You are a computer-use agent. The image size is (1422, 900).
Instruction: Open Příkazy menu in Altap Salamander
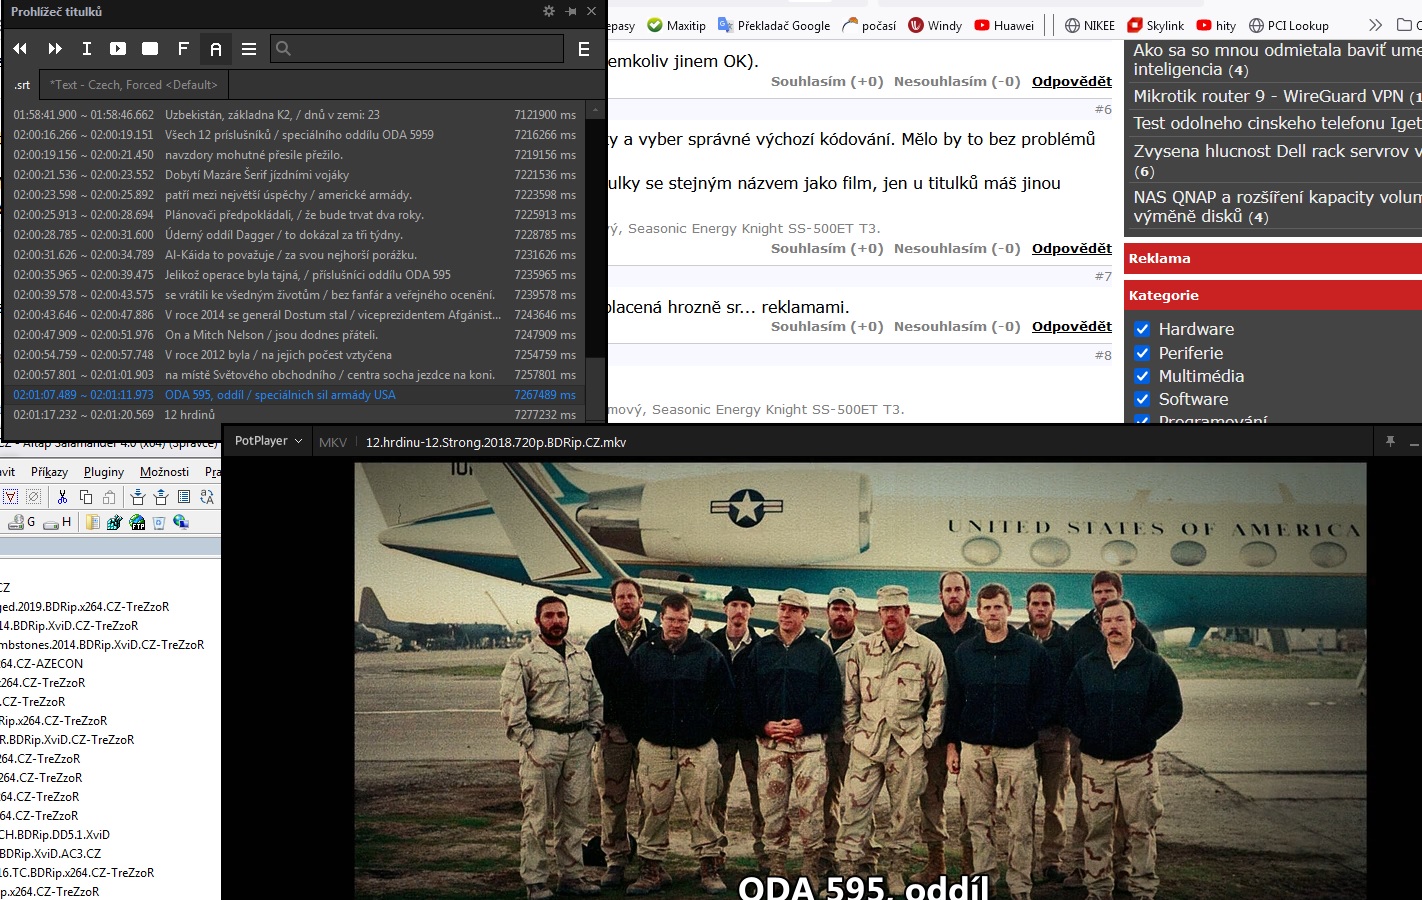click(49, 472)
